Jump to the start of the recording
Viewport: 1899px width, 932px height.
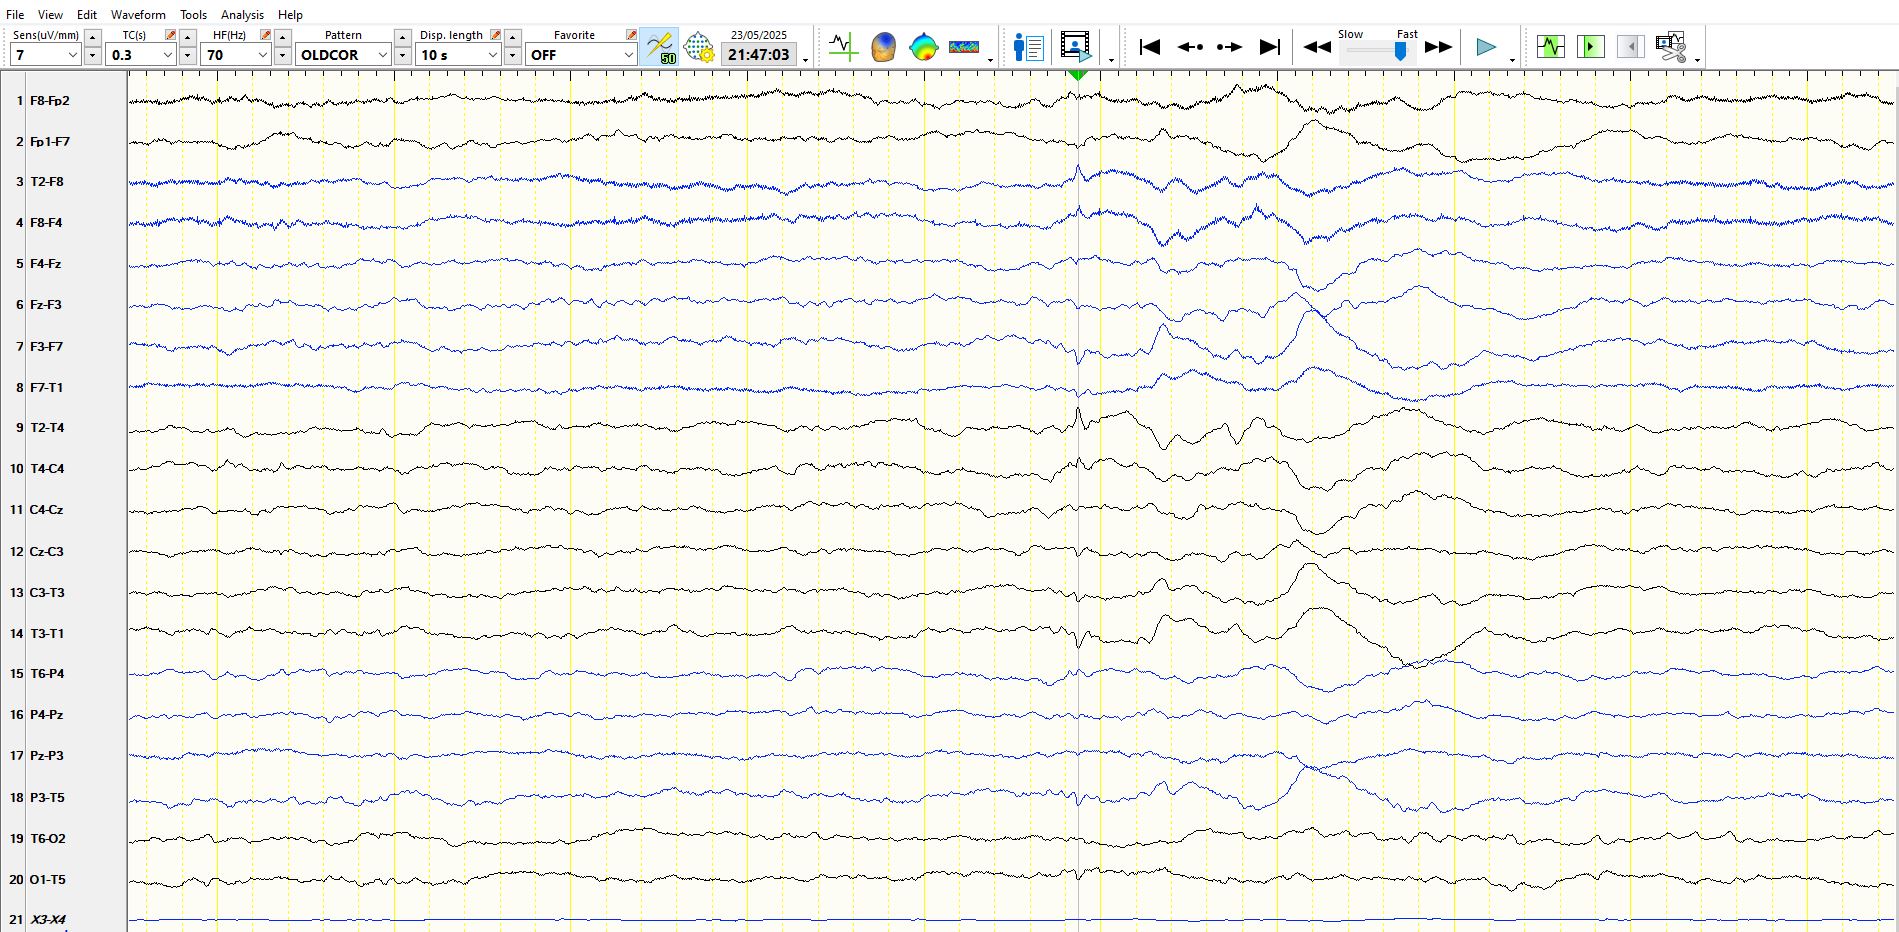1150,47
